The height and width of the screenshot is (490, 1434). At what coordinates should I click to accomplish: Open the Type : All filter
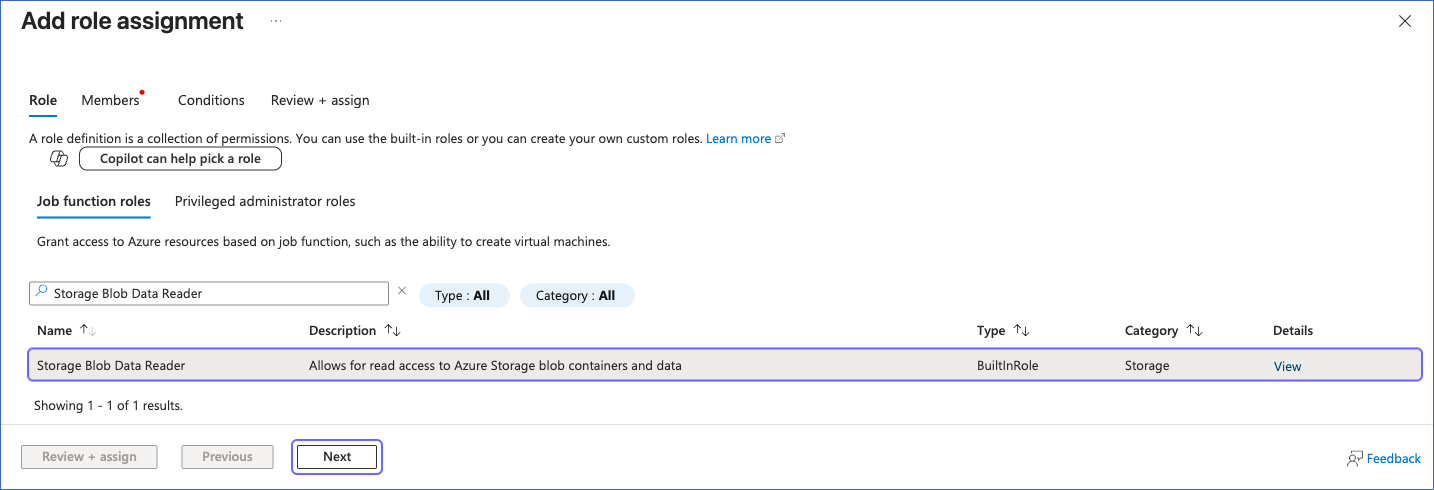point(464,295)
